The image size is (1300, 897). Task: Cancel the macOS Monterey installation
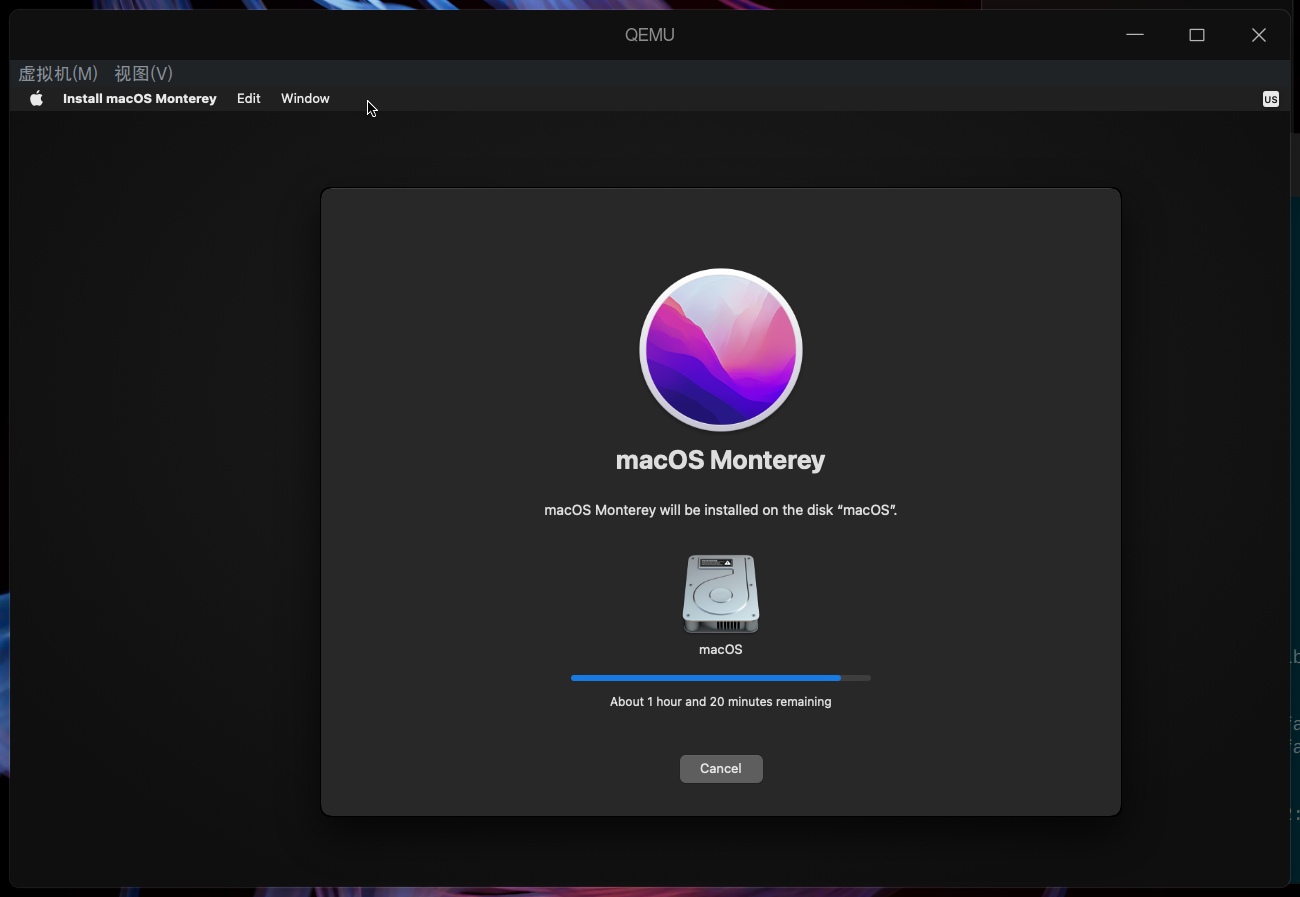[721, 769]
